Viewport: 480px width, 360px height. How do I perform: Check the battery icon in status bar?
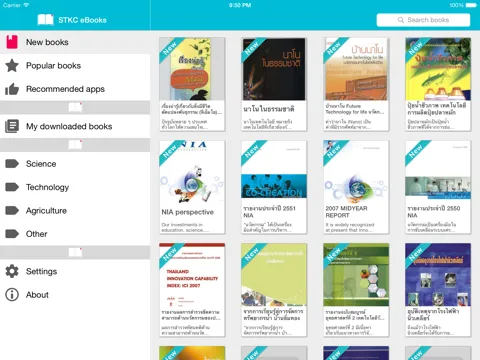pos(471,5)
